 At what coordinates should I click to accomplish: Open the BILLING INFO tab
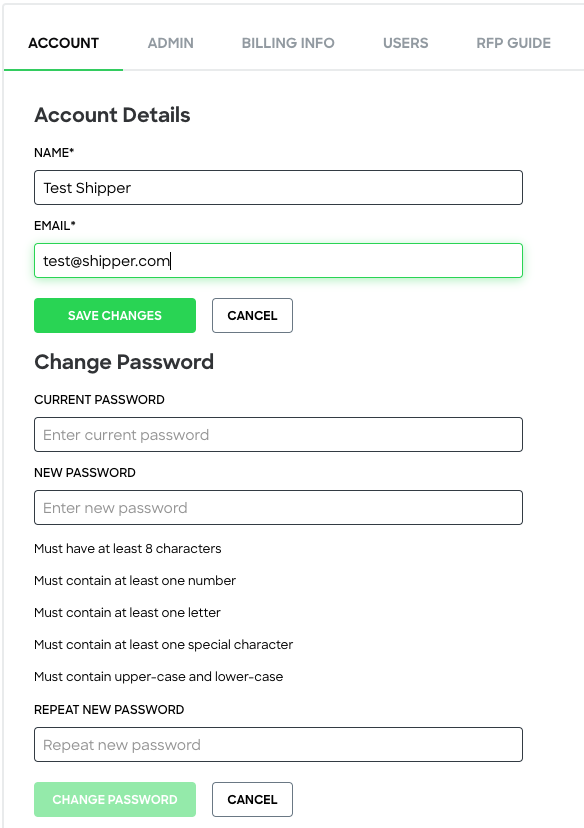288,43
